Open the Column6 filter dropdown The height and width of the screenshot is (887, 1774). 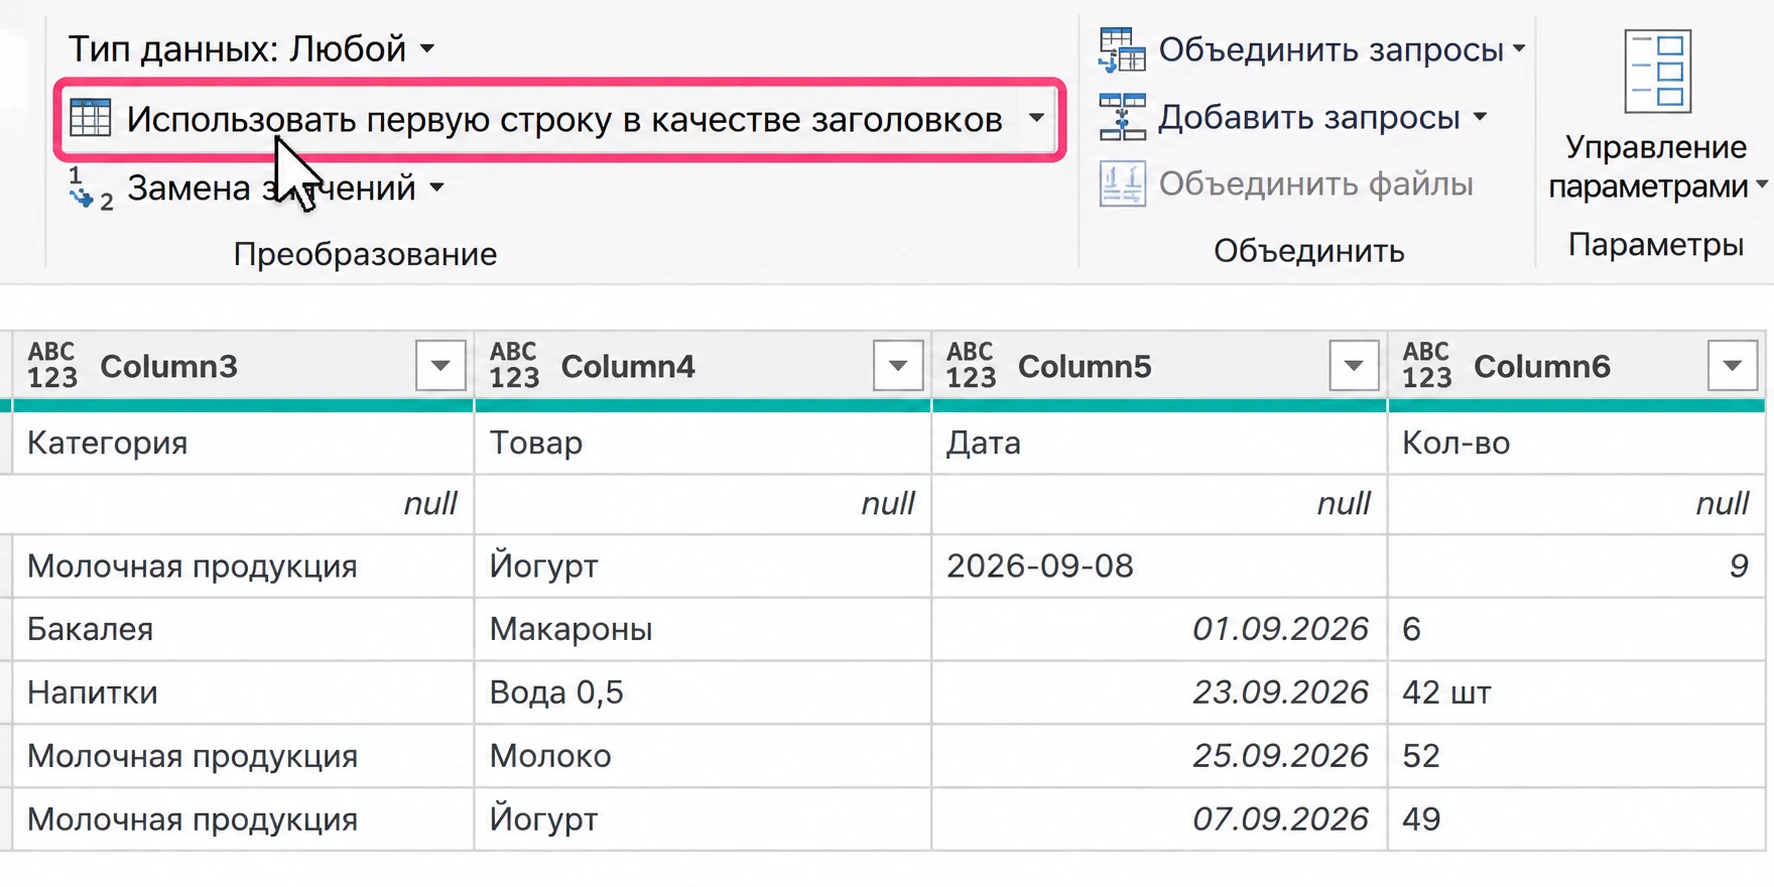point(1732,366)
